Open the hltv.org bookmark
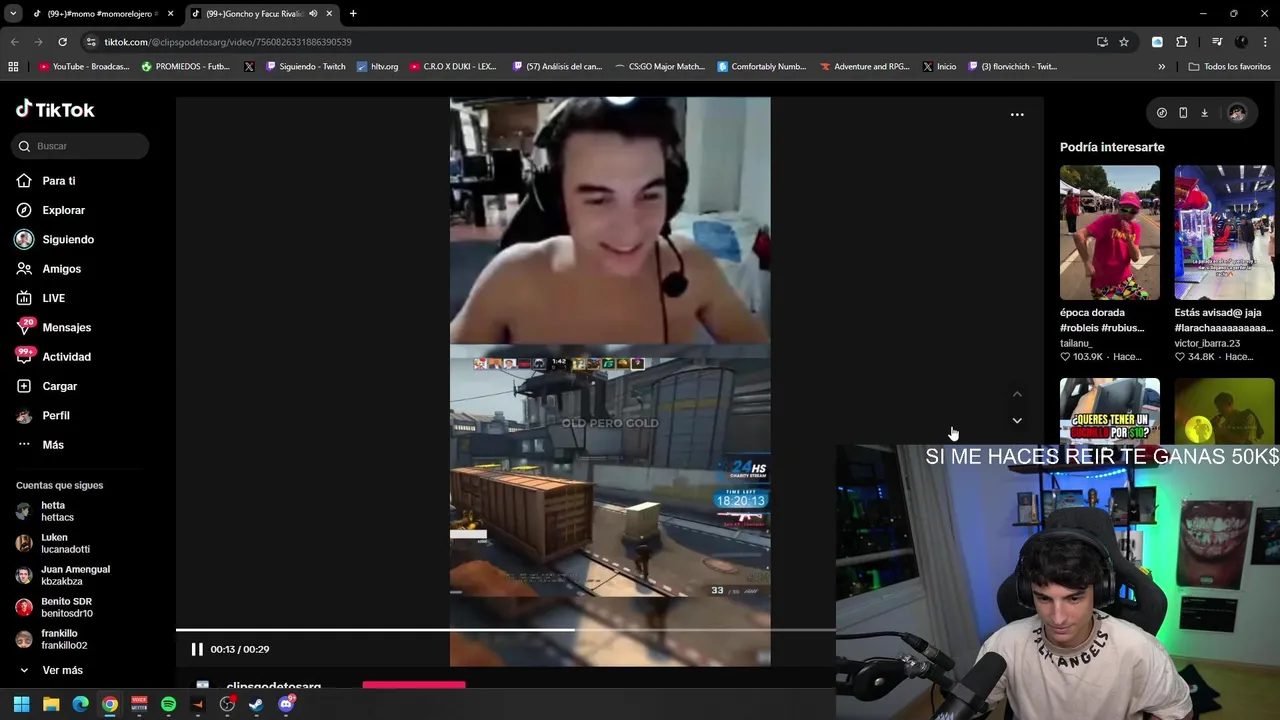The width and height of the screenshot is (1280, 720). [377, 67]
